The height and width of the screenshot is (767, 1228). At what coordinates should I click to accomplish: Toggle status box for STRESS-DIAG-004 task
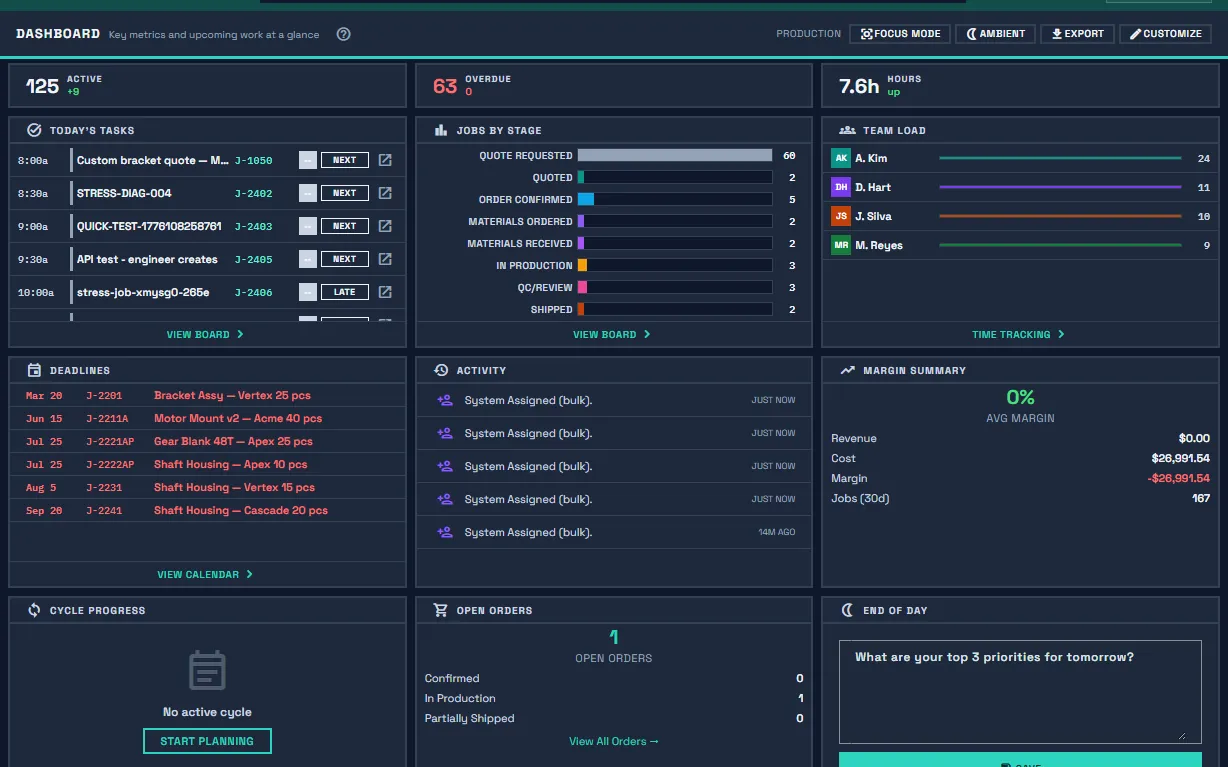click(308, 193)
